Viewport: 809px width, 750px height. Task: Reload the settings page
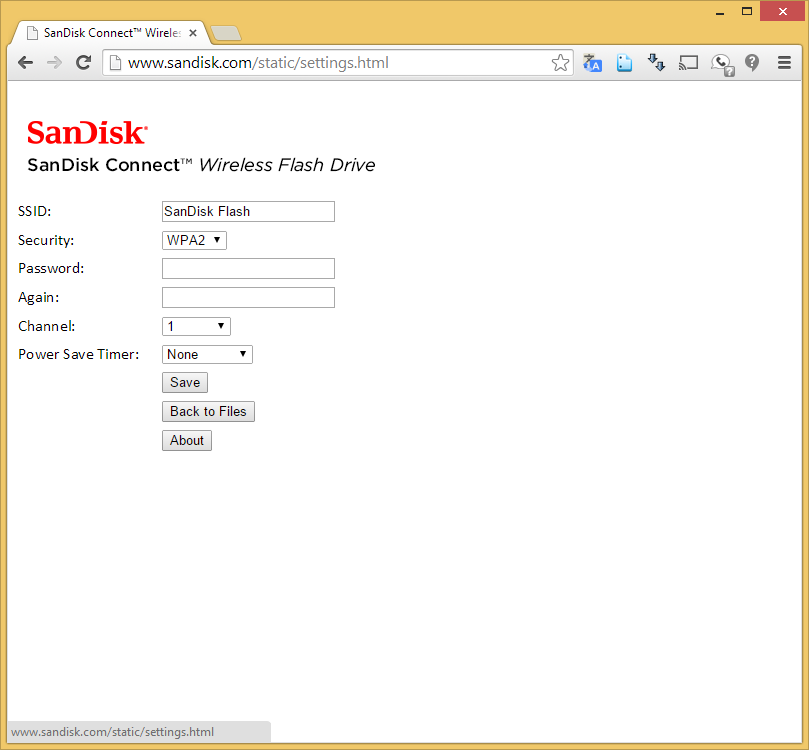click(x=84, y=63)
